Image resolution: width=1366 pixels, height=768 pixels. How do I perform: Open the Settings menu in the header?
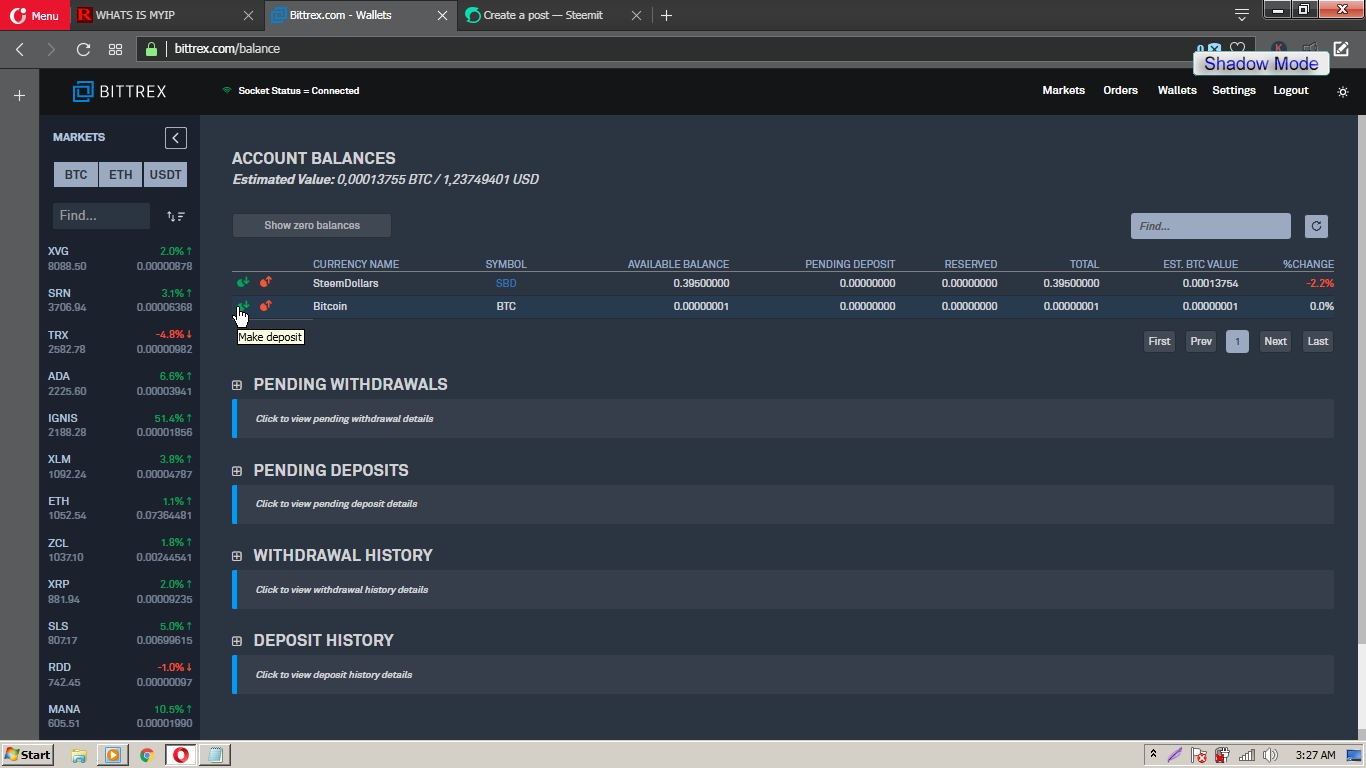1234,91
